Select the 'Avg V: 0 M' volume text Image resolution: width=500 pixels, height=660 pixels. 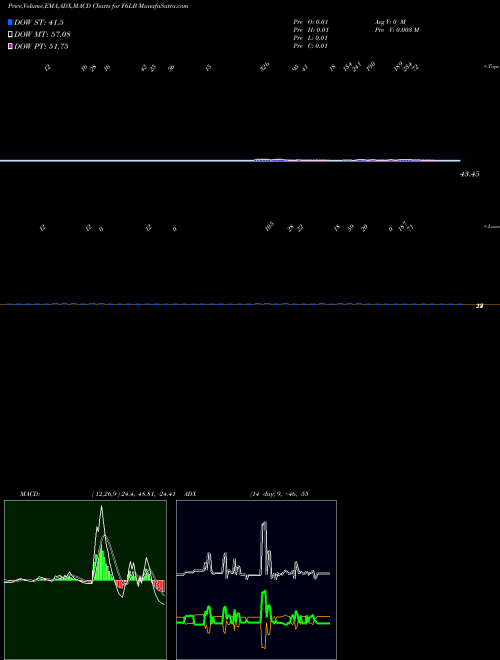(390, 22)
